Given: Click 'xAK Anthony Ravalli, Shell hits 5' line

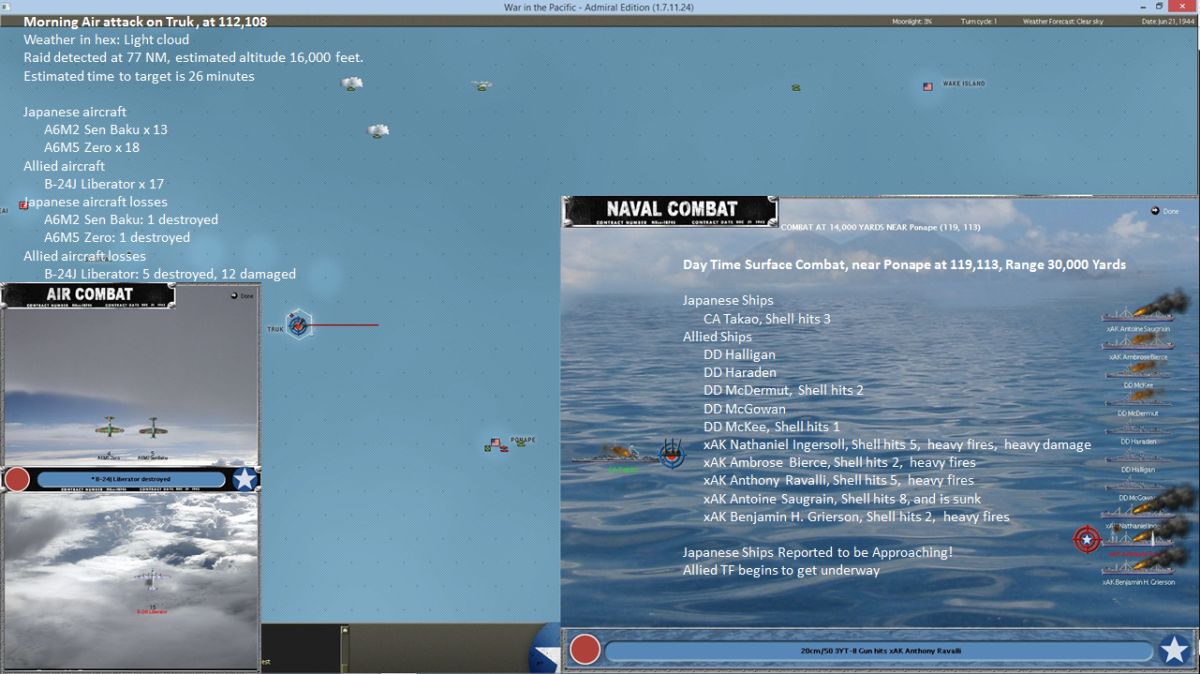Looking at the screenshot, I should 838,481.
